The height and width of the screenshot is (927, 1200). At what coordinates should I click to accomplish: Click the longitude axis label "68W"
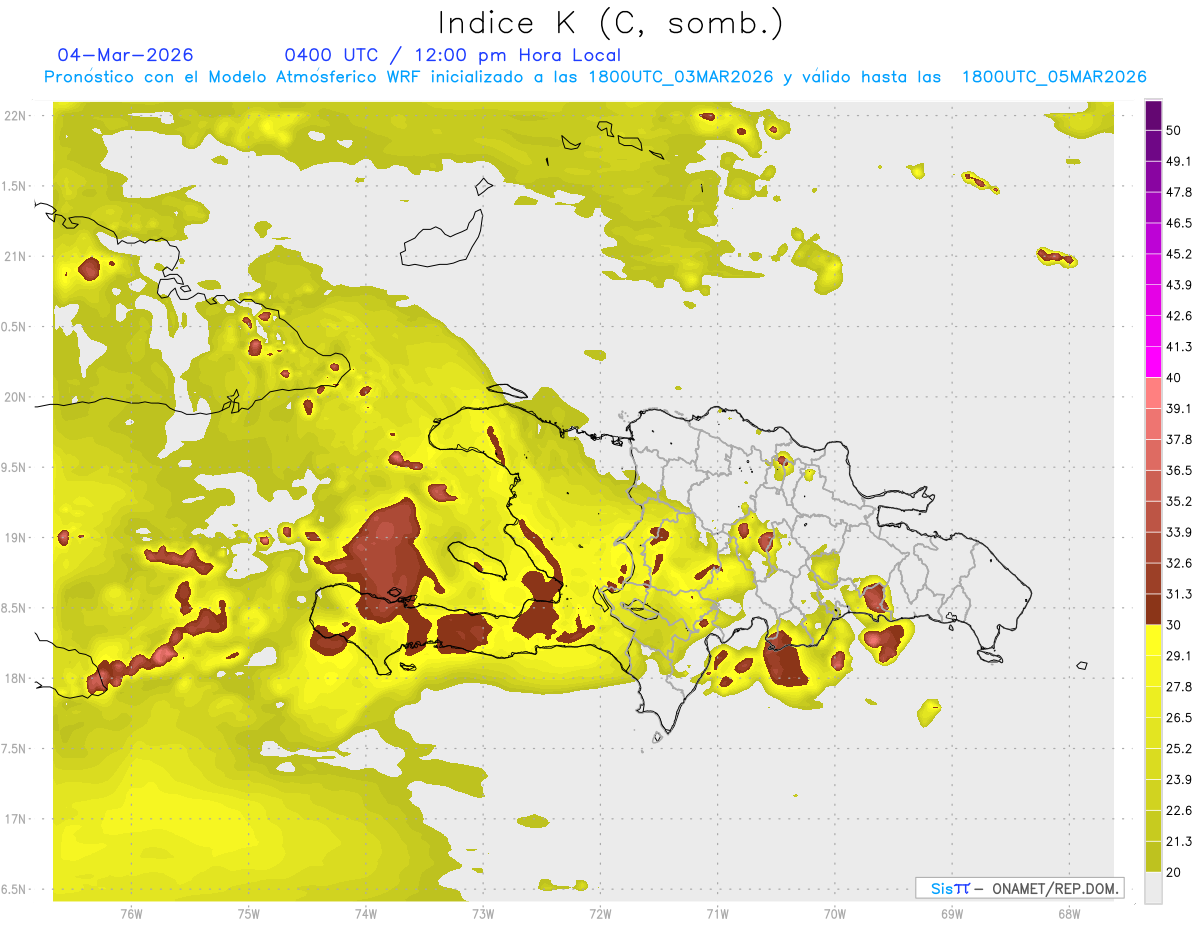(x=1068, y=914)
